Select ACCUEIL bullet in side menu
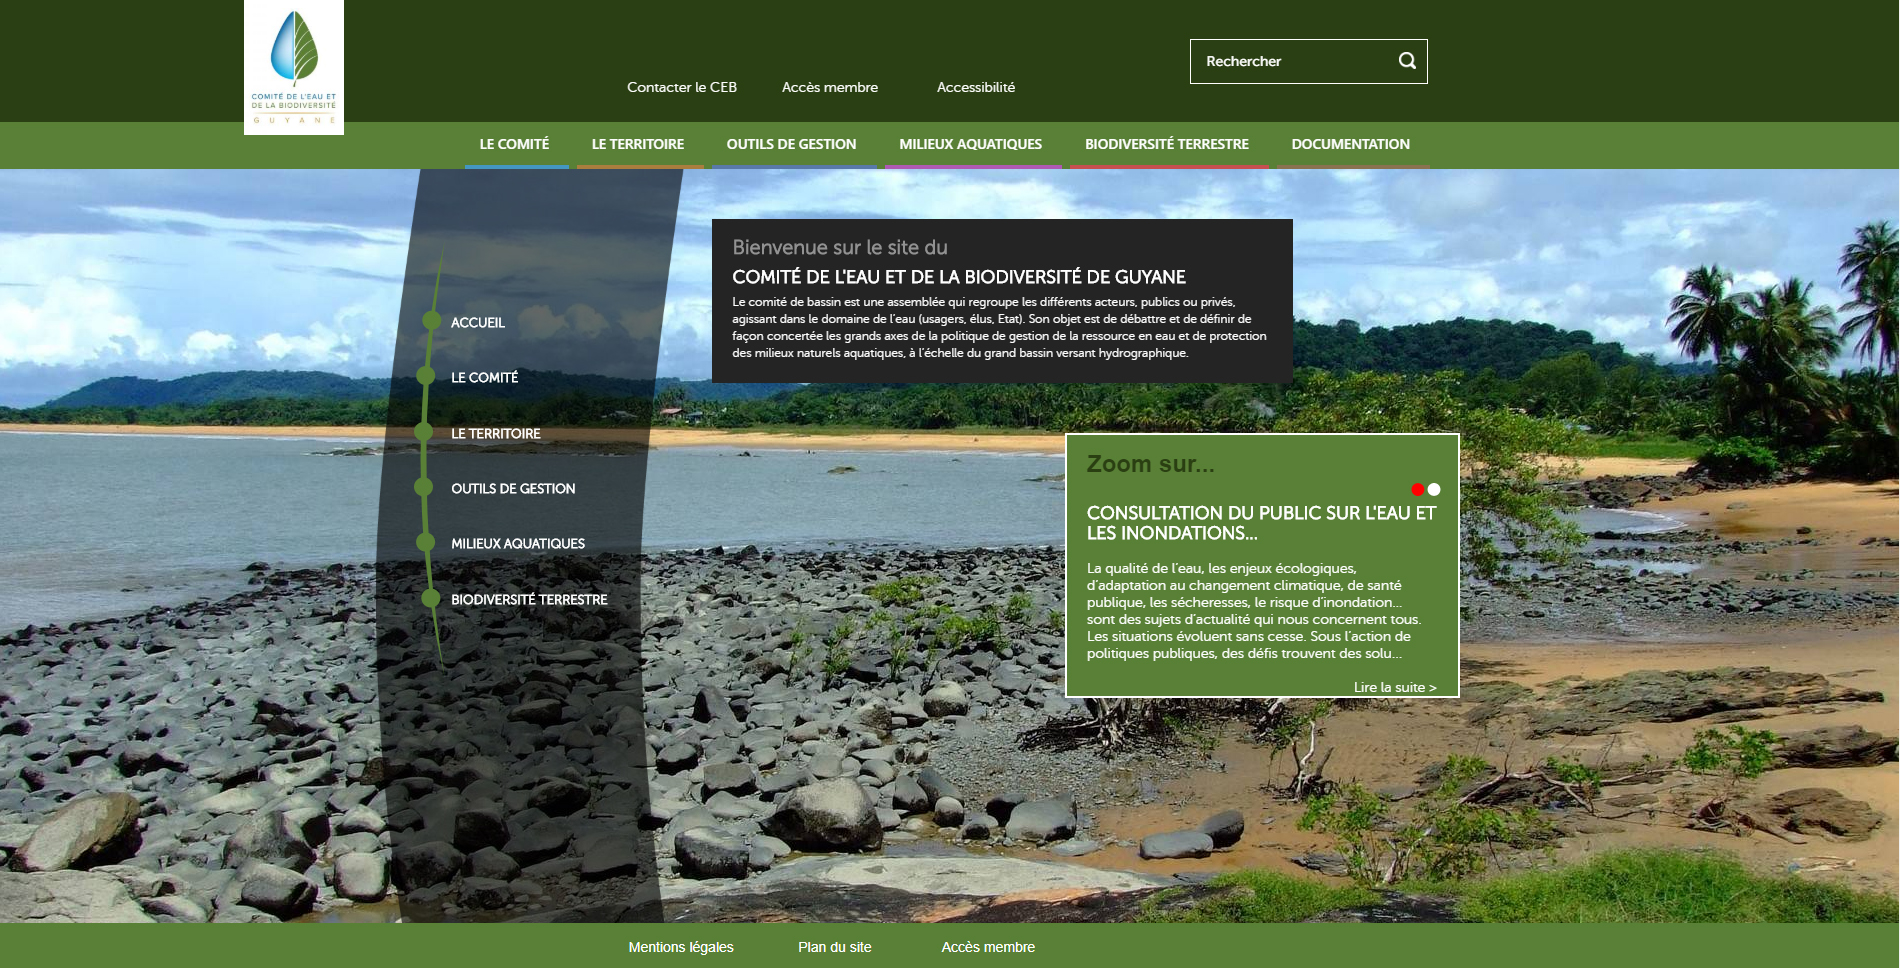Screen dimensions: 1900x968 pos(432,321)
